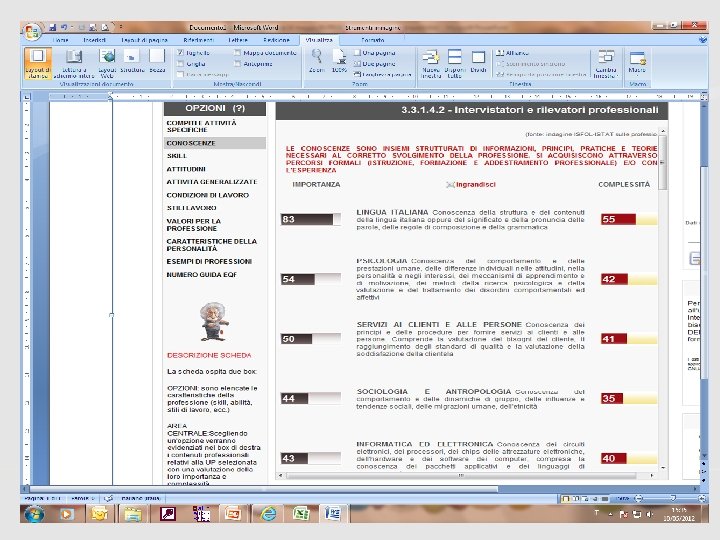Screen dimensions: 720x540
Task: Click Disponi tutto windows icon
Action: coord(454,63)
